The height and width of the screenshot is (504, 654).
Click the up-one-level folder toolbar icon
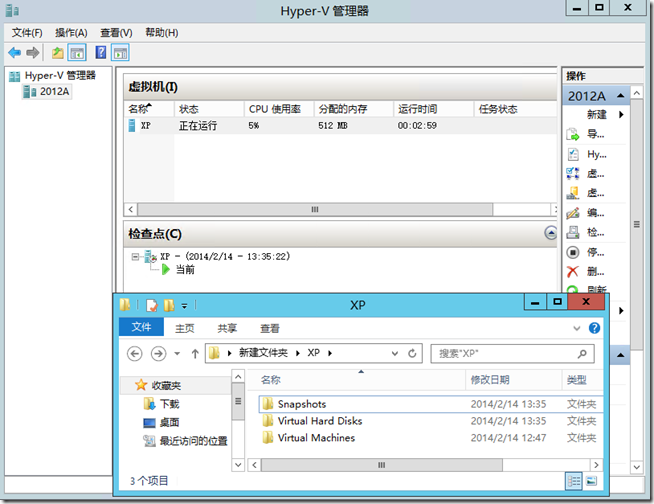(58, 53)
